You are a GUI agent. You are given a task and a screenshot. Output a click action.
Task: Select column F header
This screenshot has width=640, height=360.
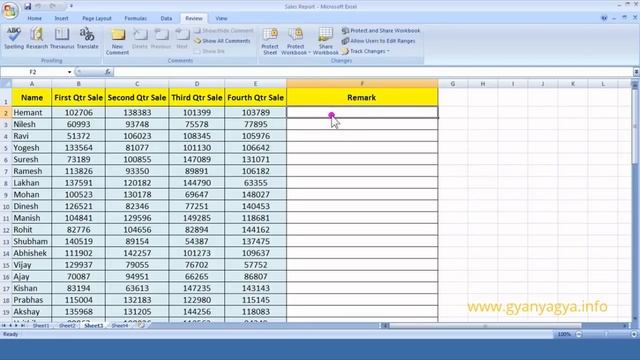(362, 84)
